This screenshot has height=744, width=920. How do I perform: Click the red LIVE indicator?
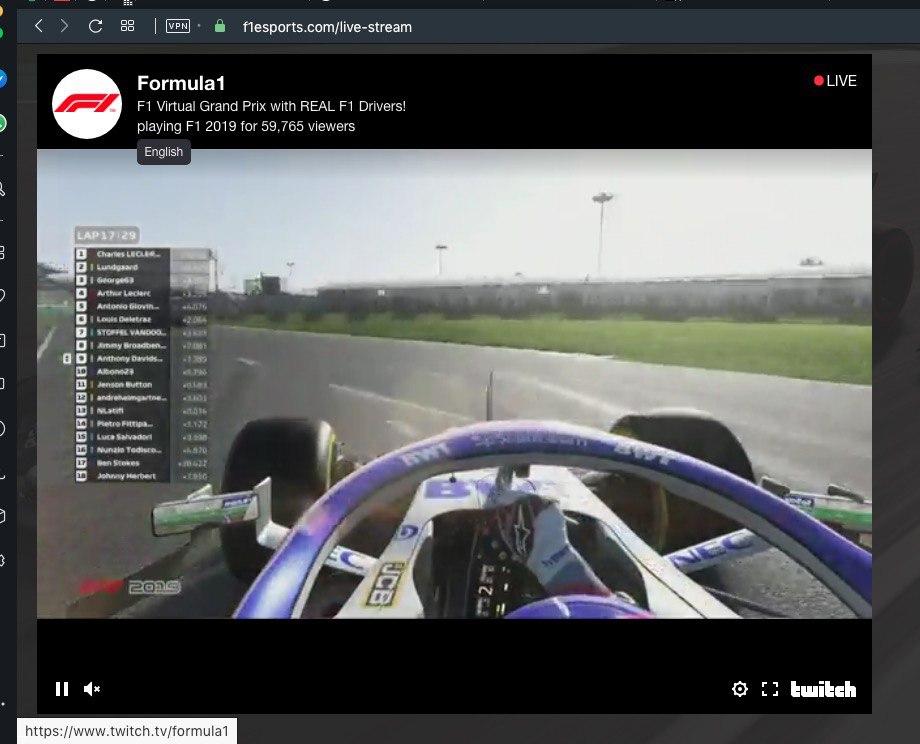click(x=835, y=81)
